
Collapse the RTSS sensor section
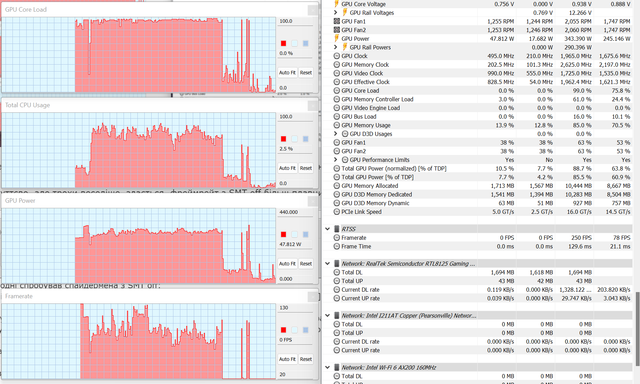tap(327, 229)
